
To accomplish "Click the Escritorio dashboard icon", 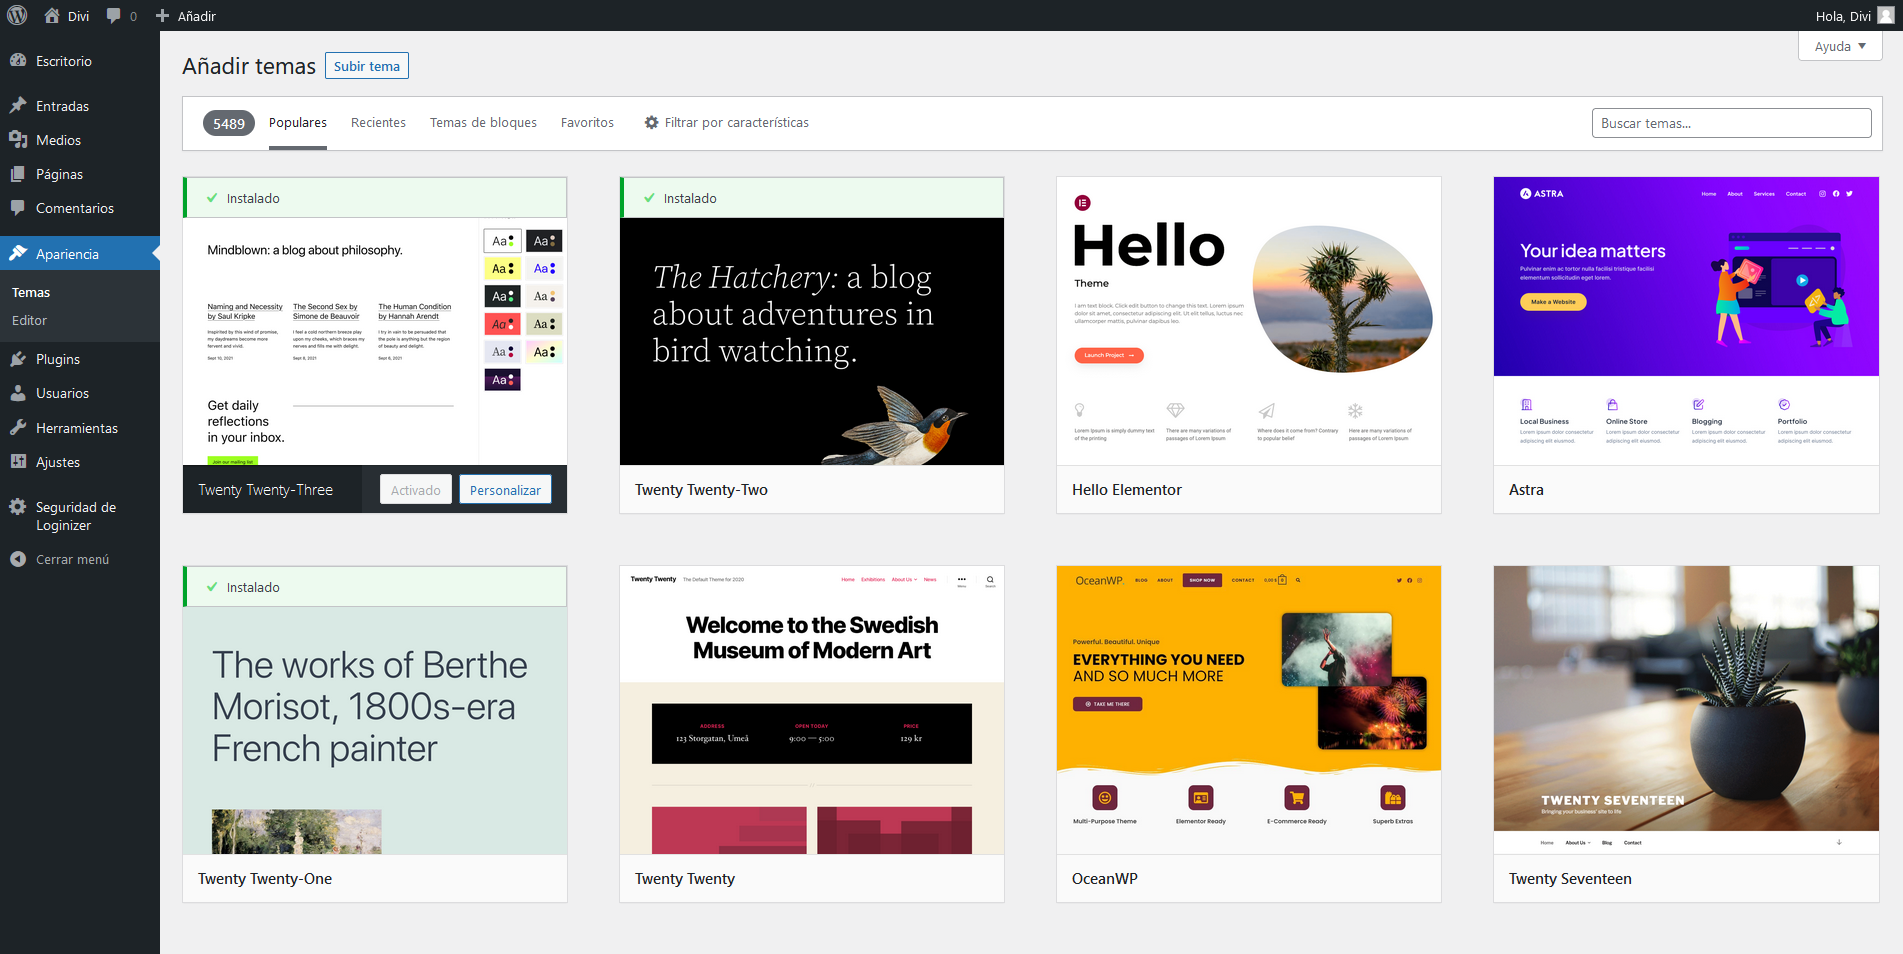I will pos(18,60).
